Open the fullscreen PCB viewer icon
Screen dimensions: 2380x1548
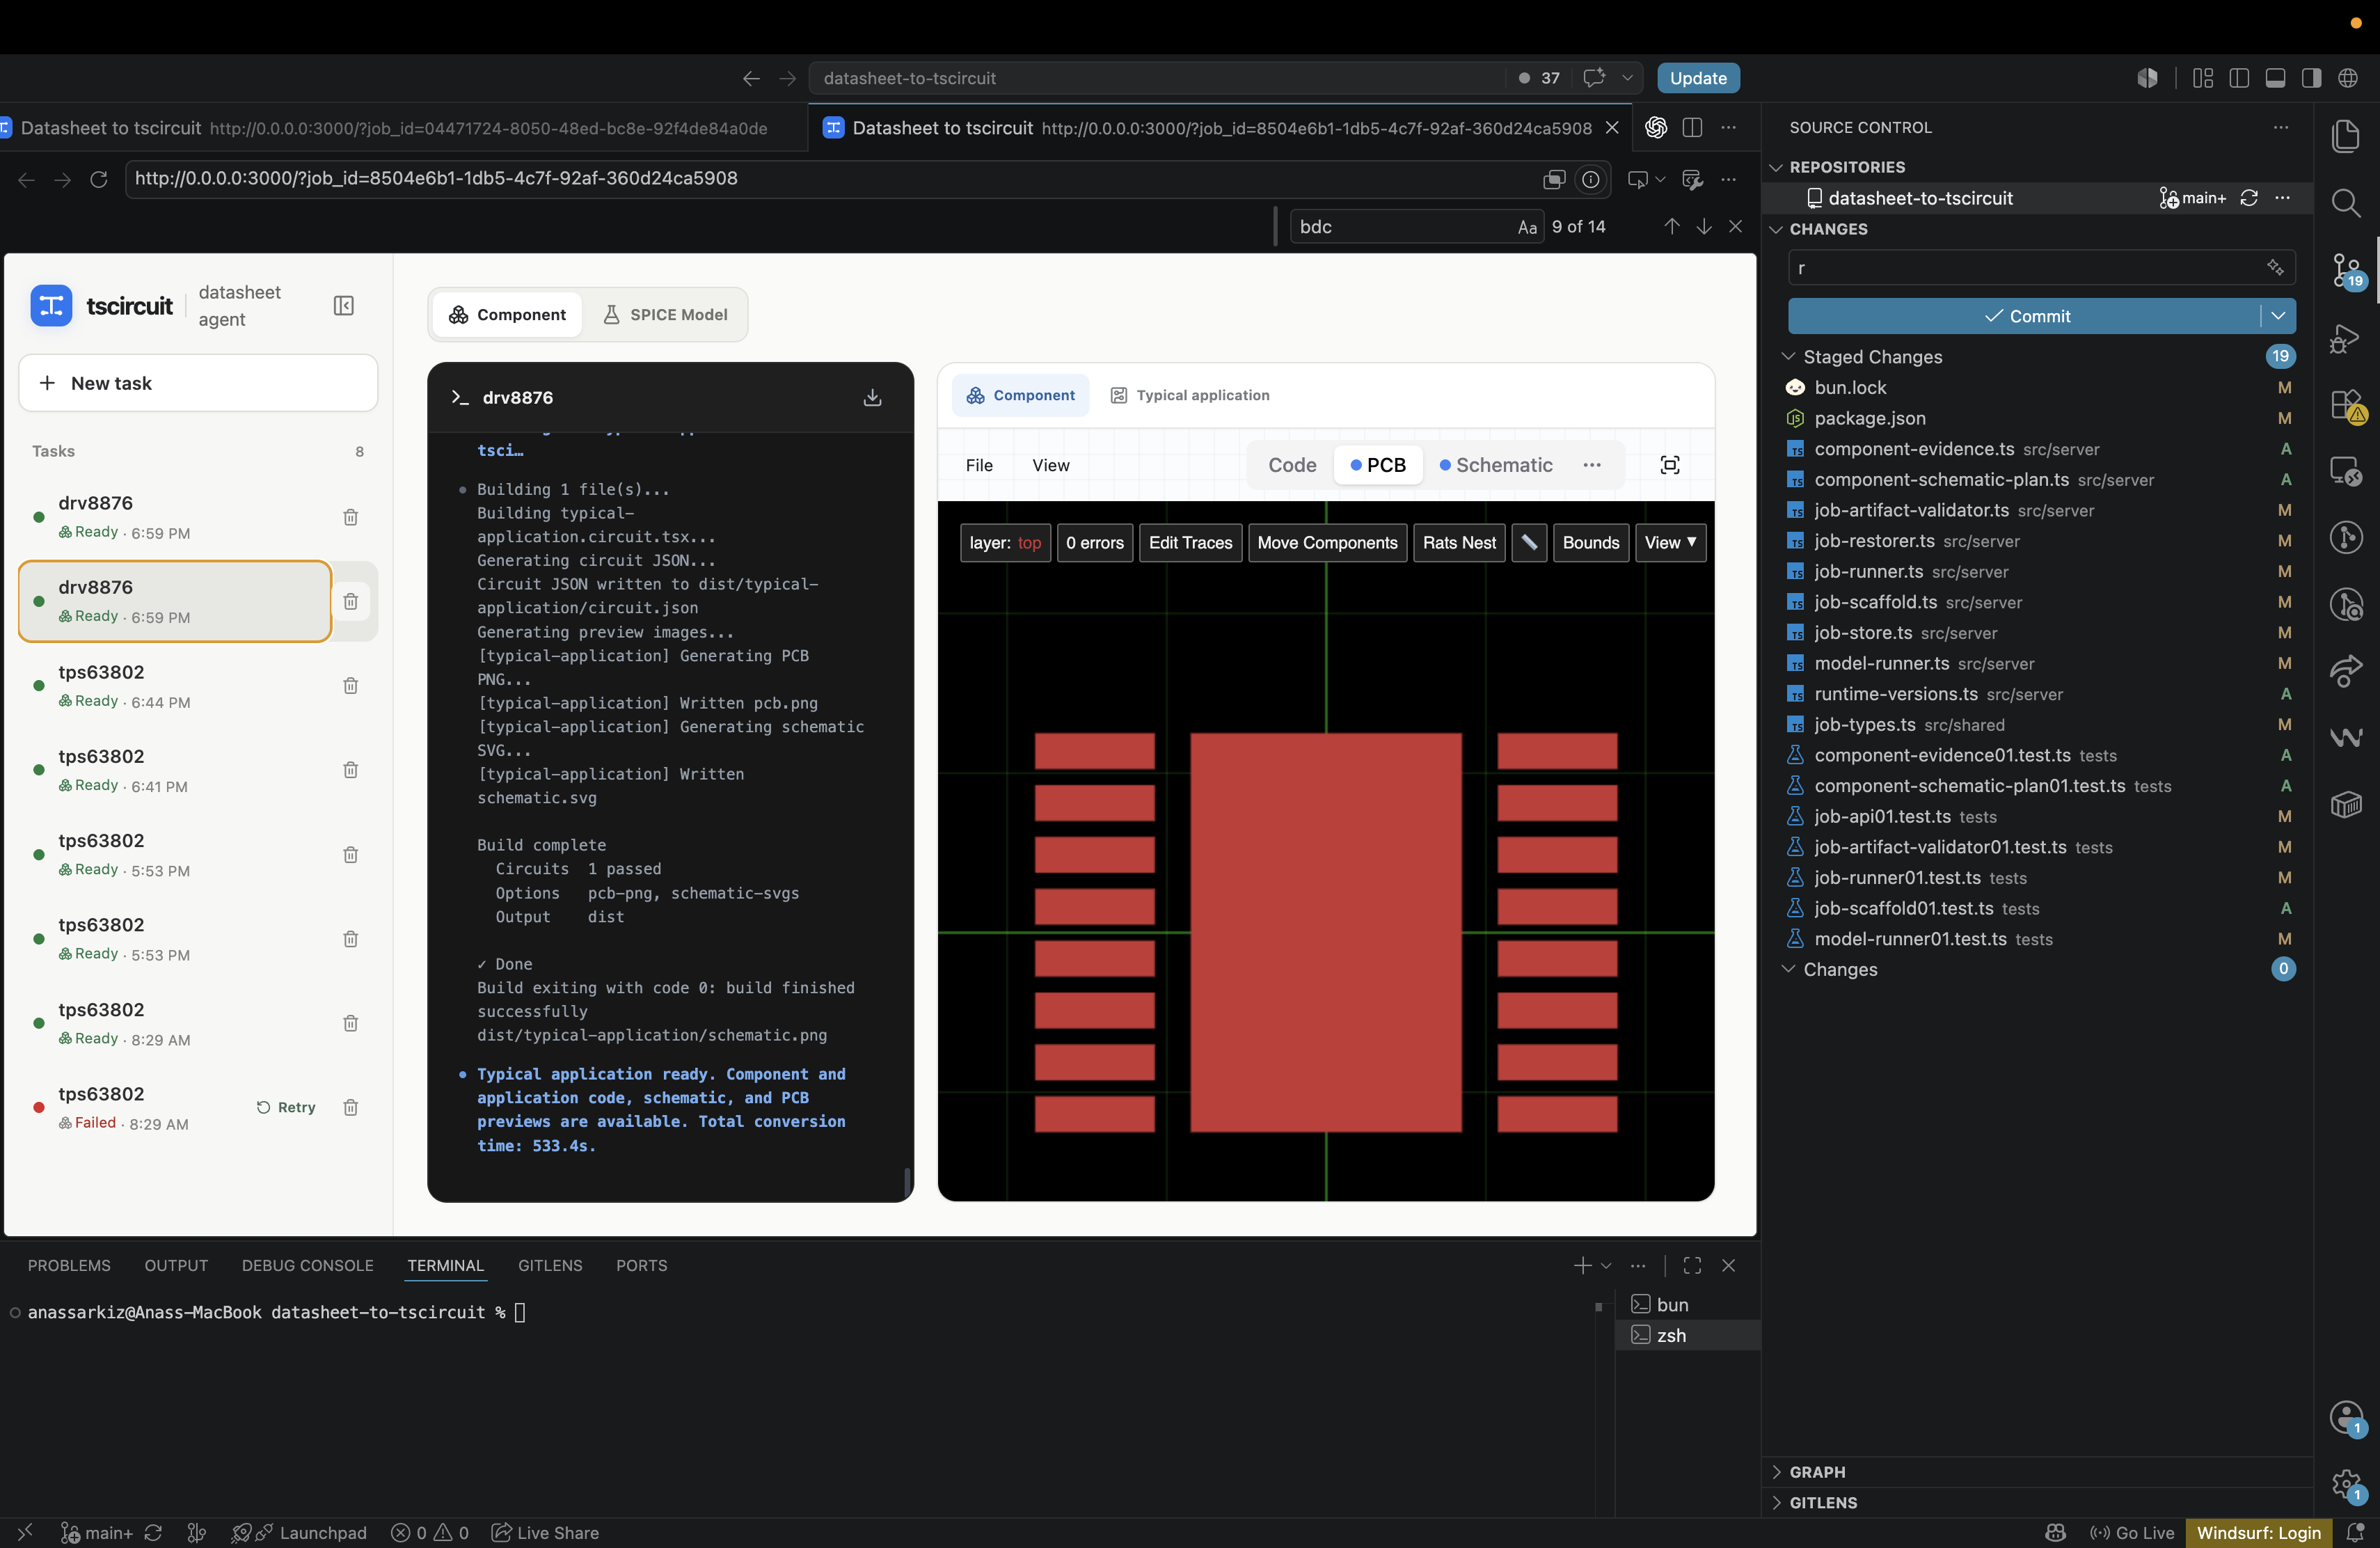(x=1669, y=465)
